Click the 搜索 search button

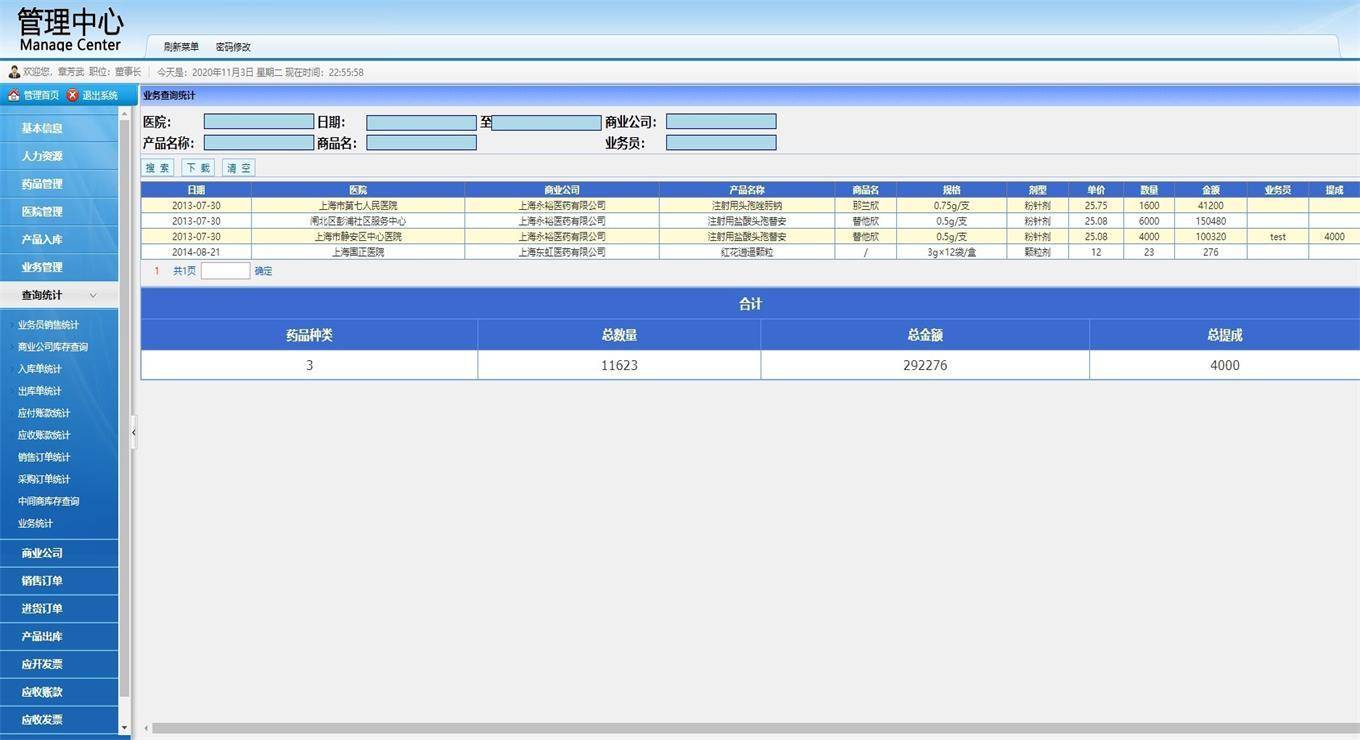158,168
